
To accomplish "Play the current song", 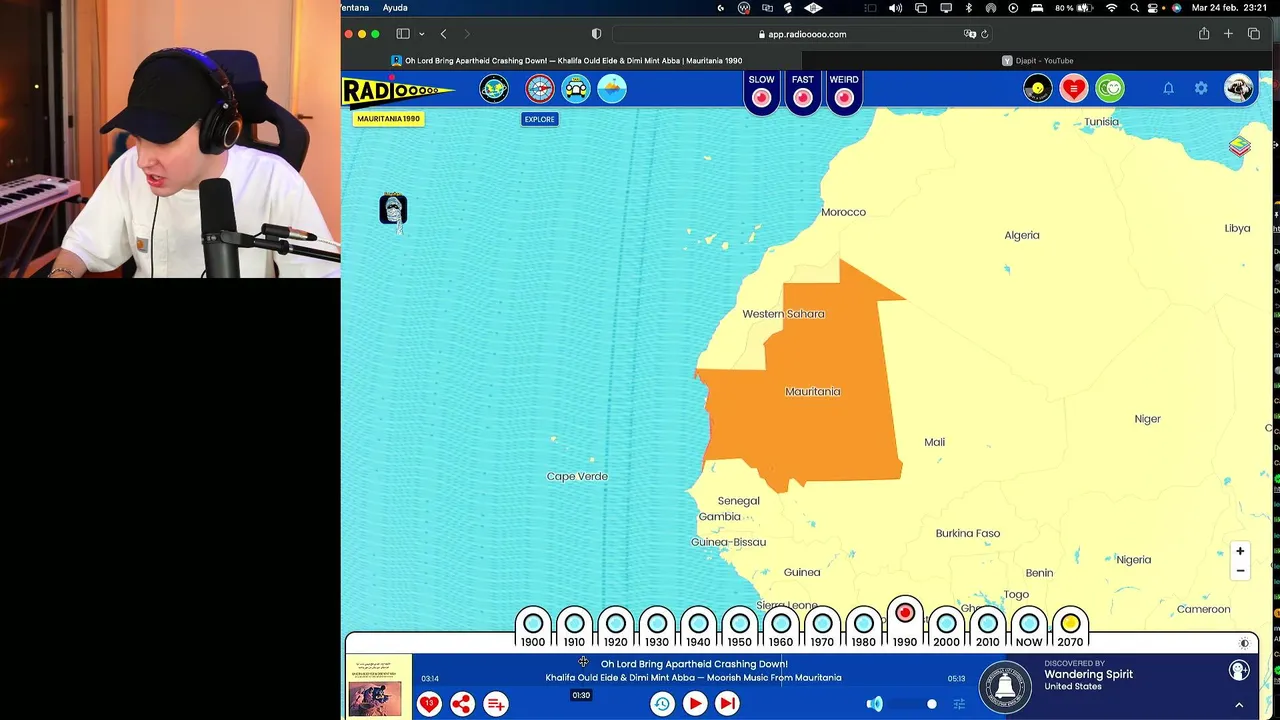I will click(x=695, y=704).
